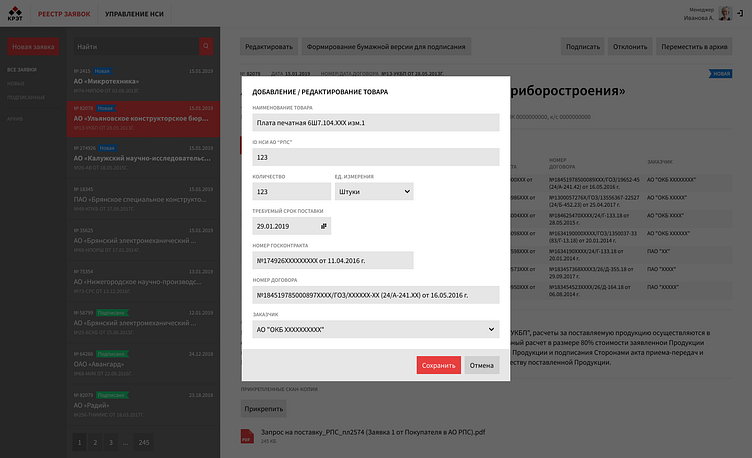
Task: Click the logout icon beside the user avatar
Action: click(x=740, y=13)
